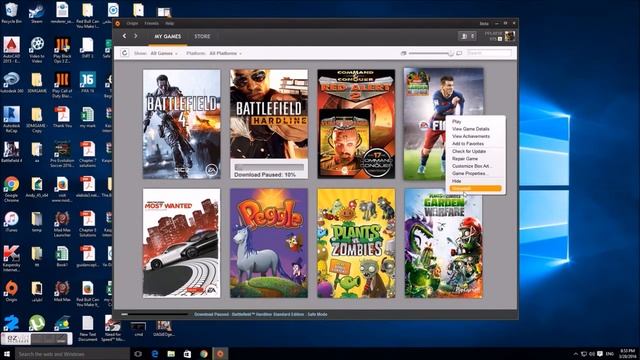Open Task View on the taskbar
The width and height of the screenshot is (640, 360).
point(138,354)
